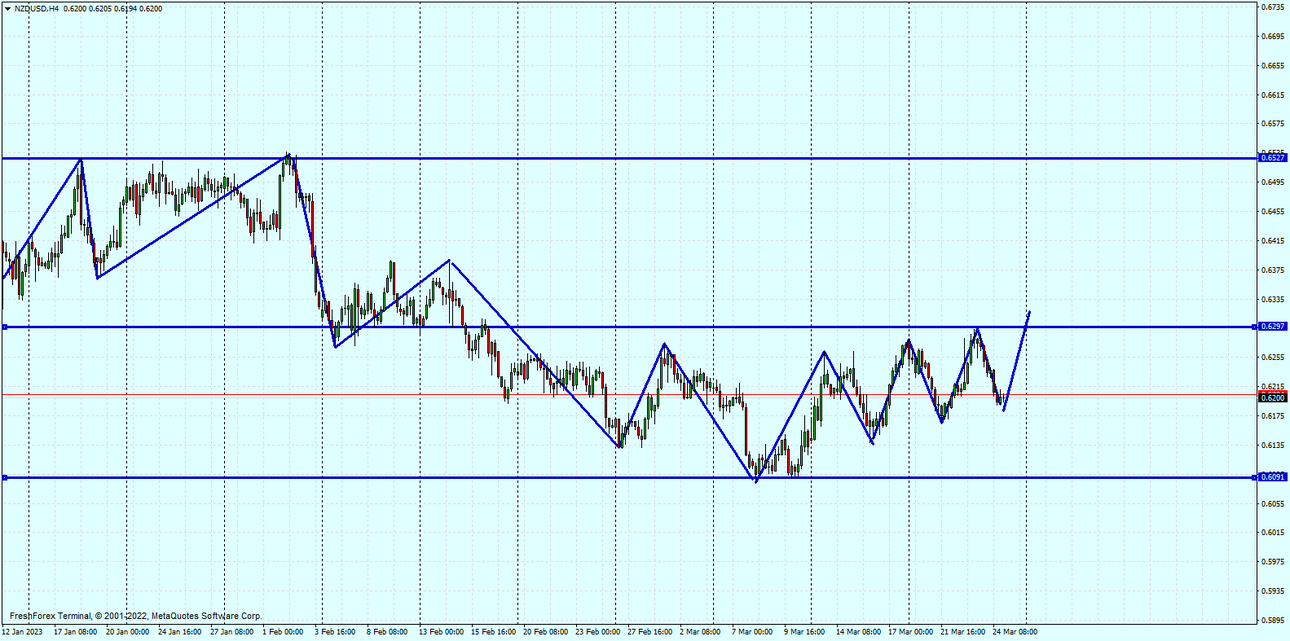Click the 24 Mar 08:00 time axis label

[x=1016, y=632]
